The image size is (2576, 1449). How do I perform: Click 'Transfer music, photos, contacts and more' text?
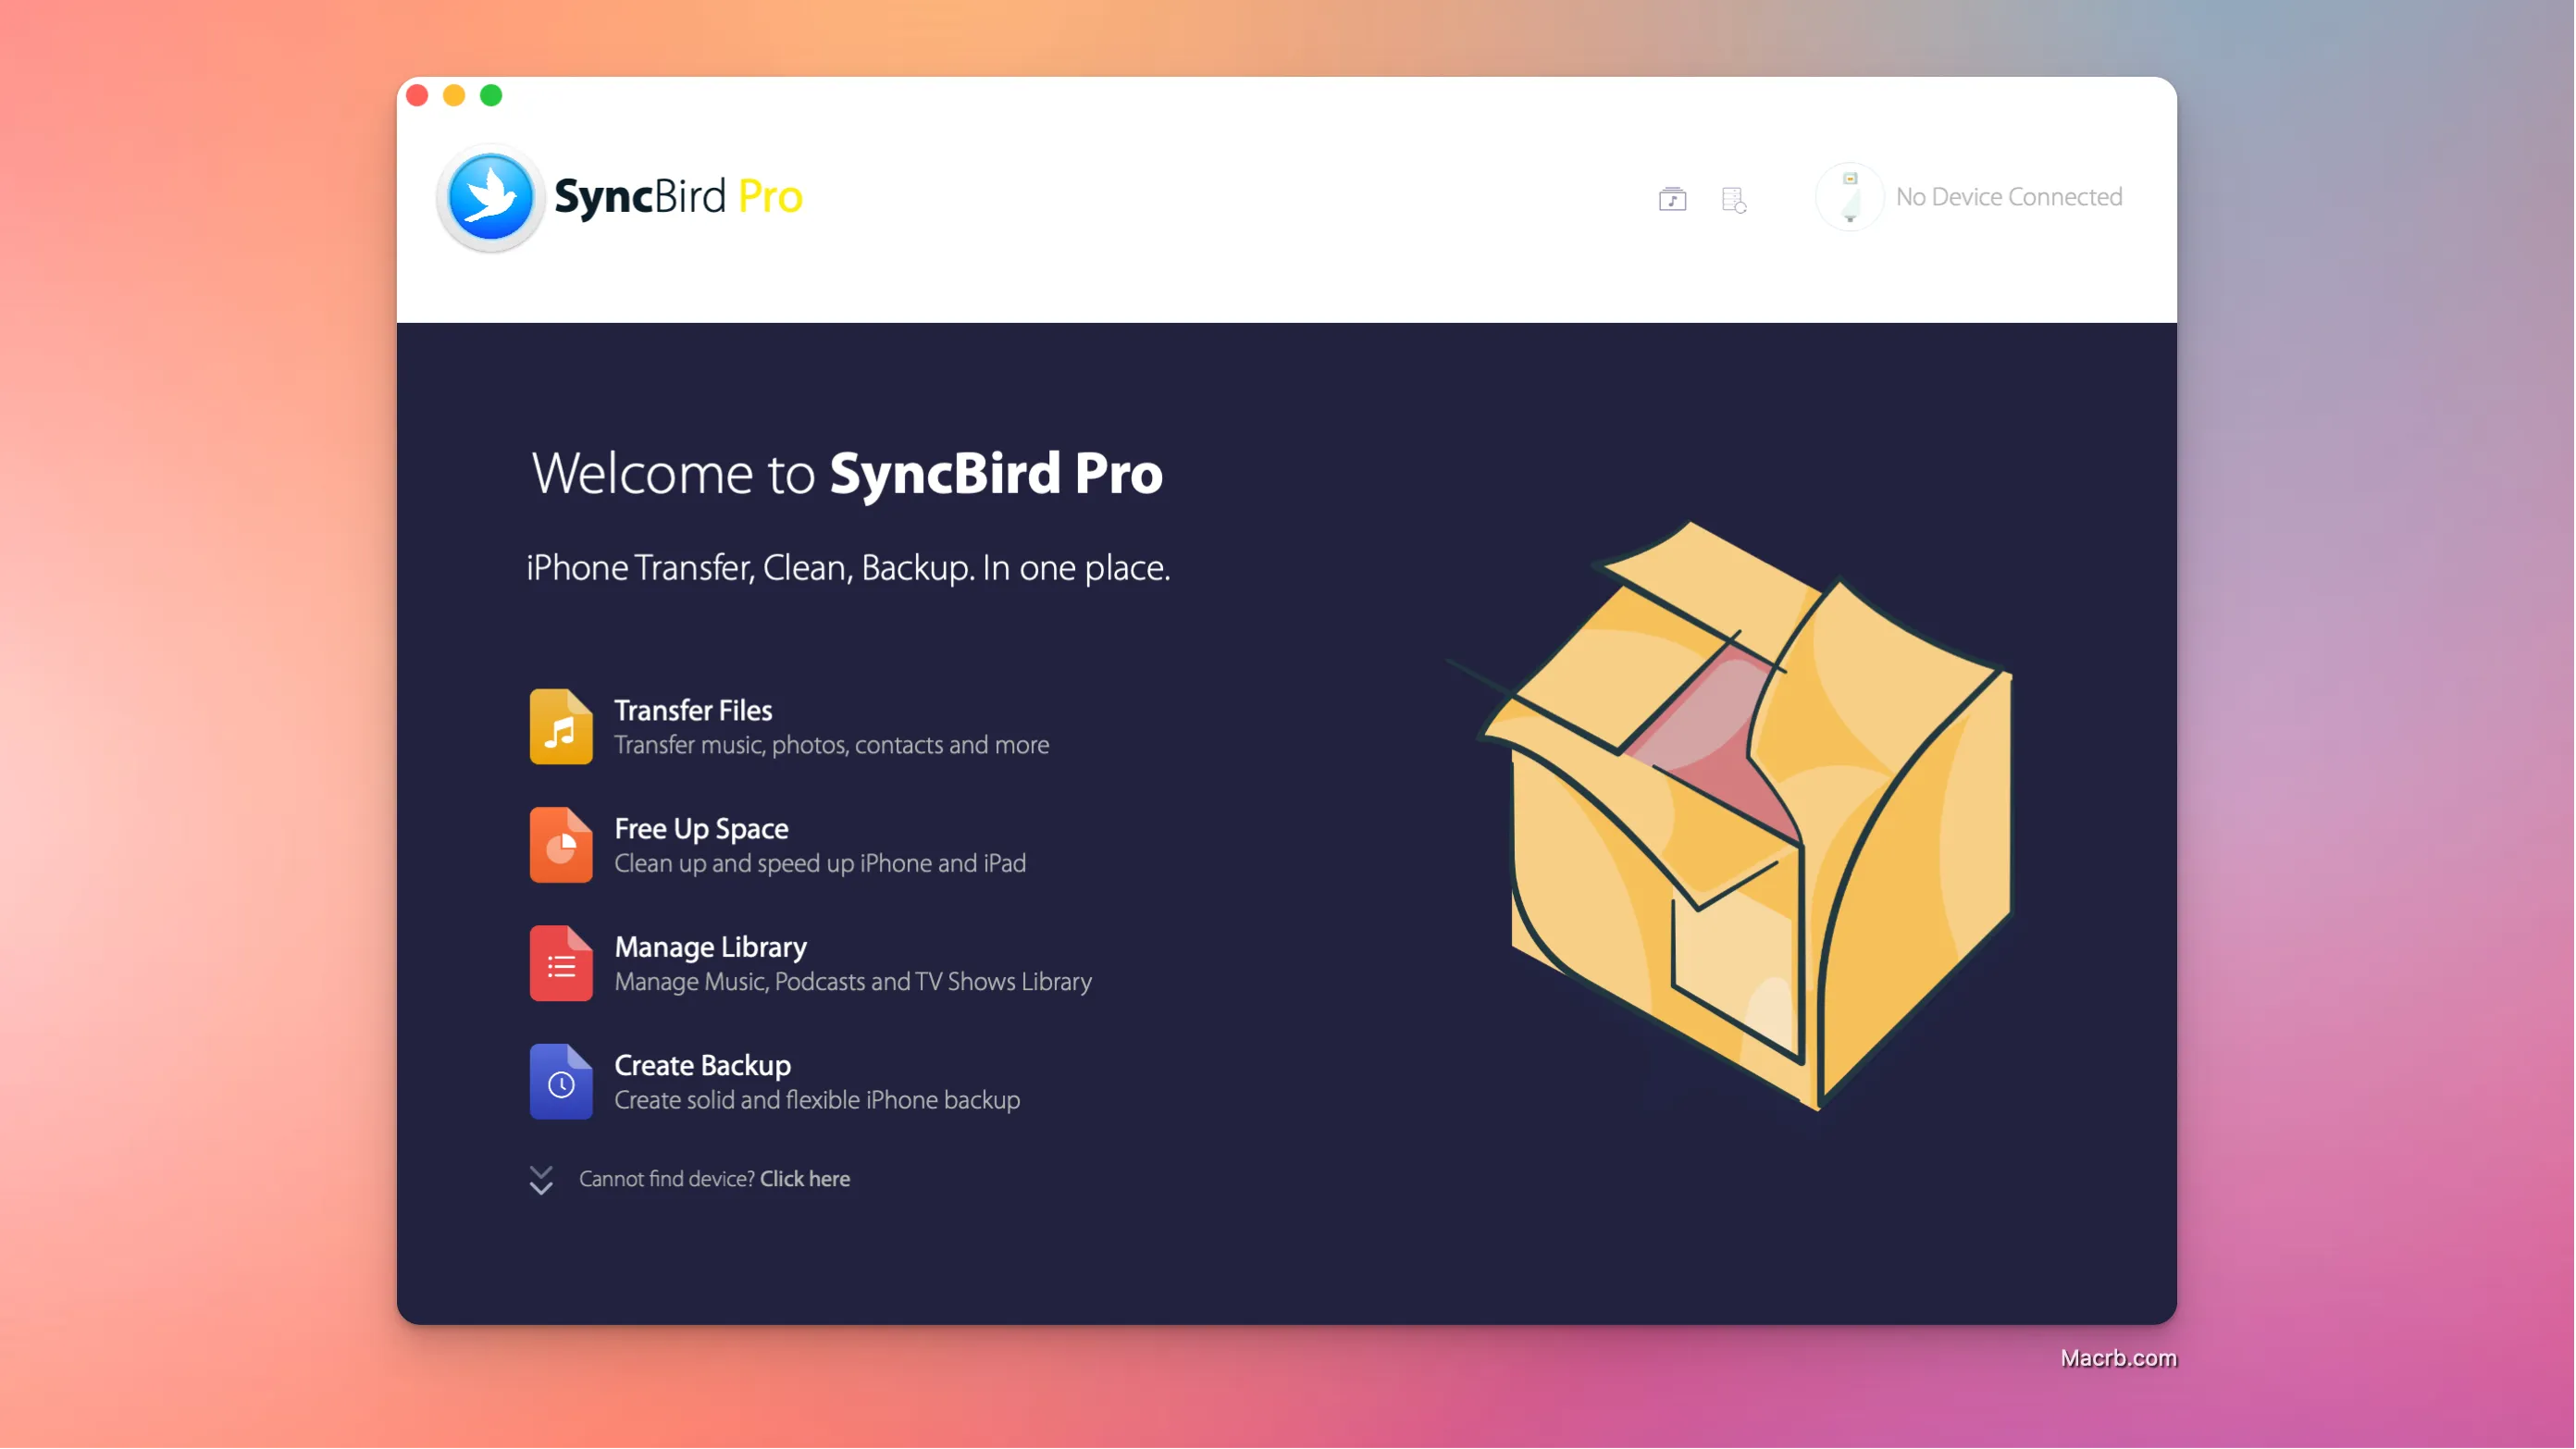[x=831, y=745]
